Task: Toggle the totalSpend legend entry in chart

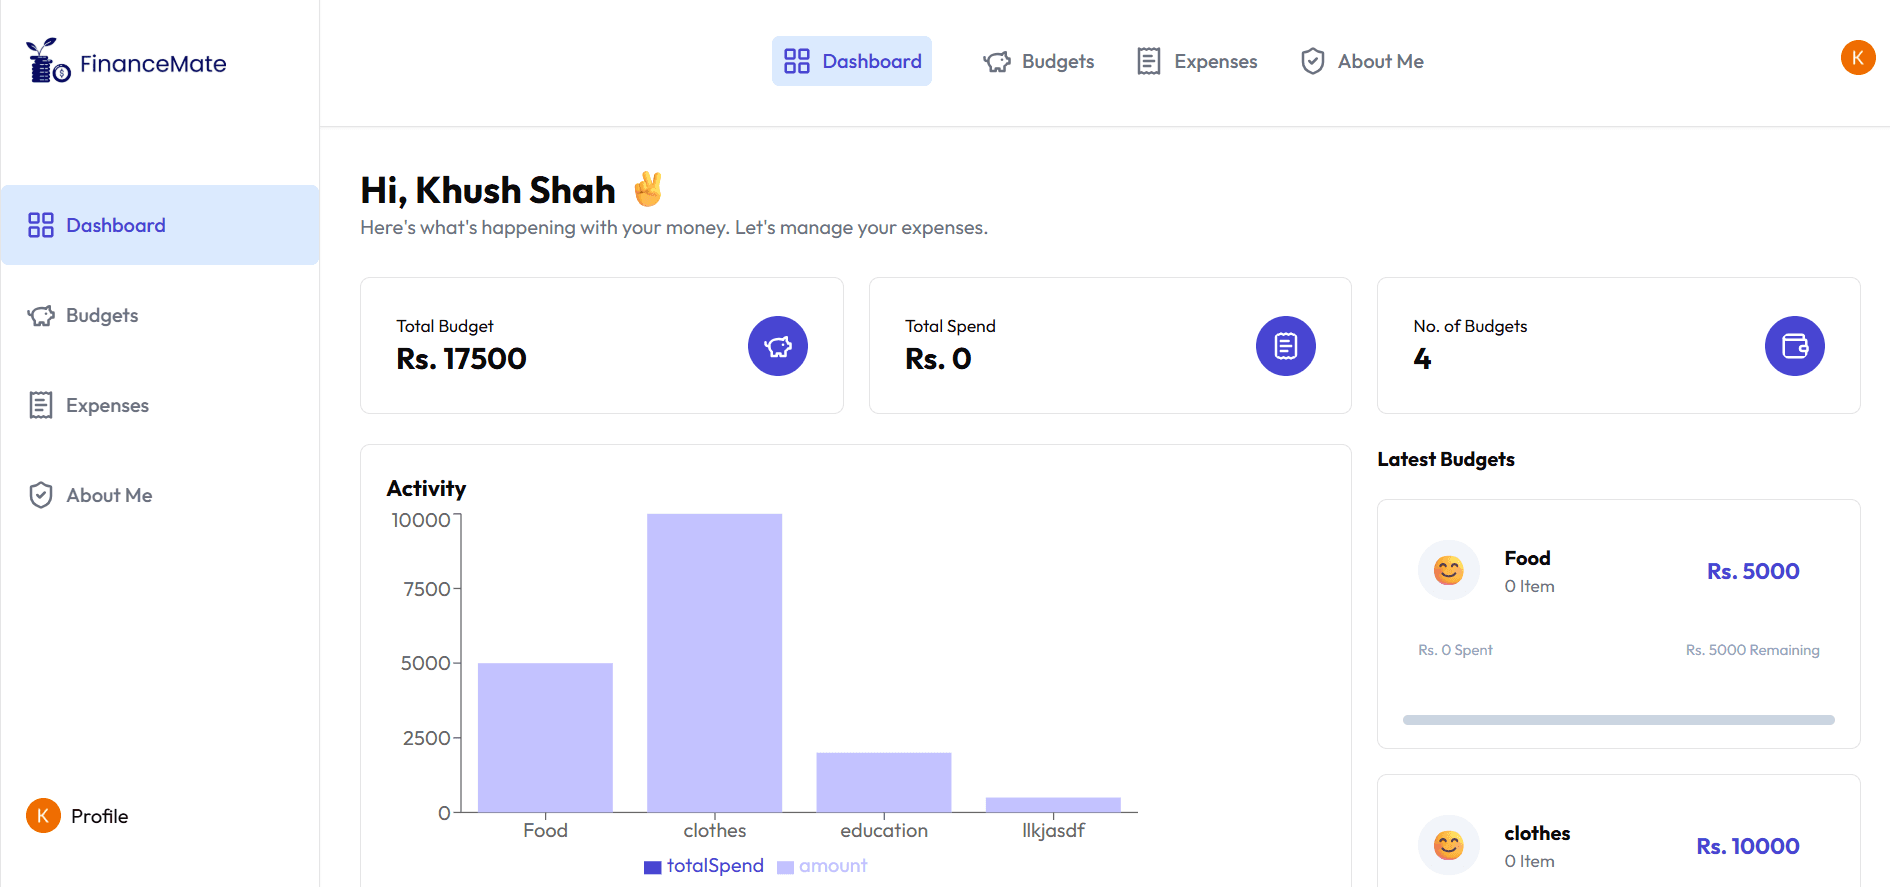Action: coord(704,866)
